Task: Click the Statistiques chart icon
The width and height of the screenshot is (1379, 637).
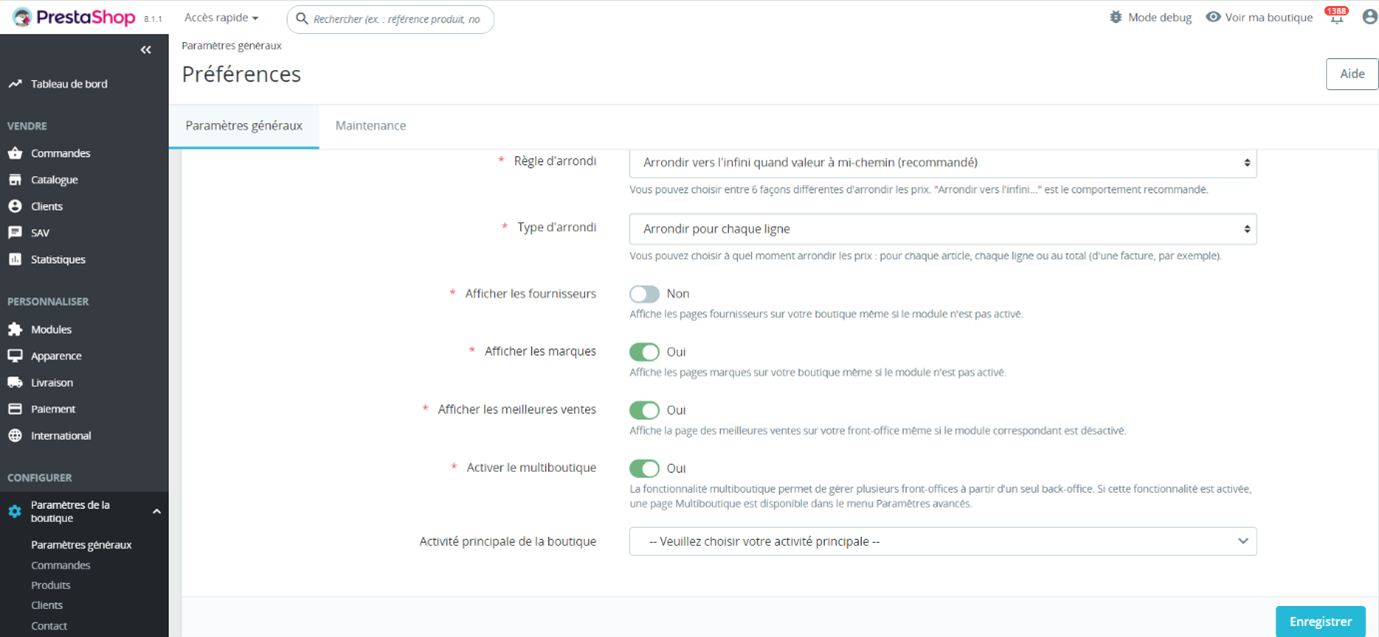Action: pos(15,259)
